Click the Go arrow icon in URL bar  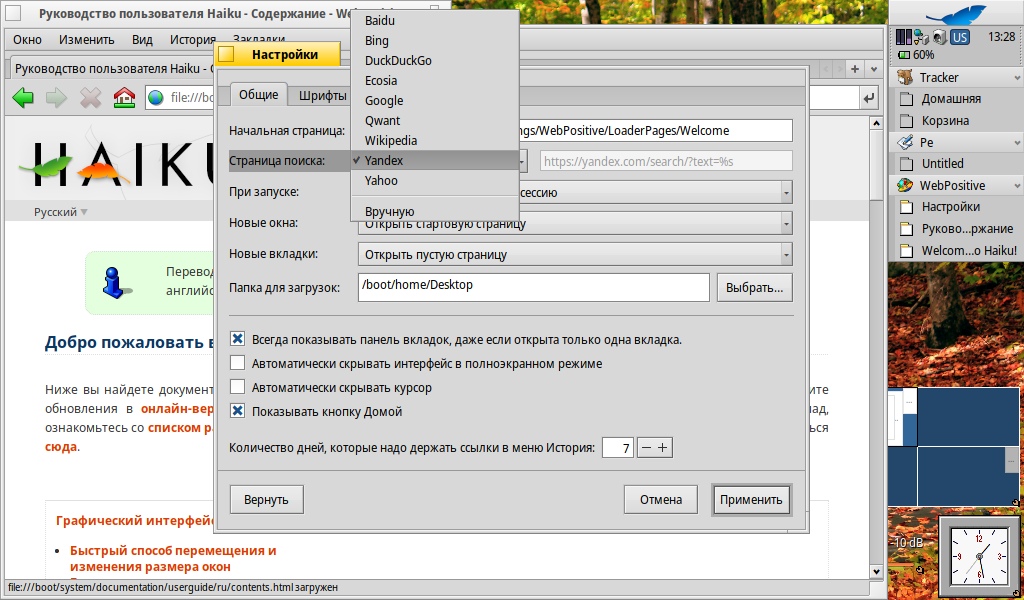pos(869,97)
